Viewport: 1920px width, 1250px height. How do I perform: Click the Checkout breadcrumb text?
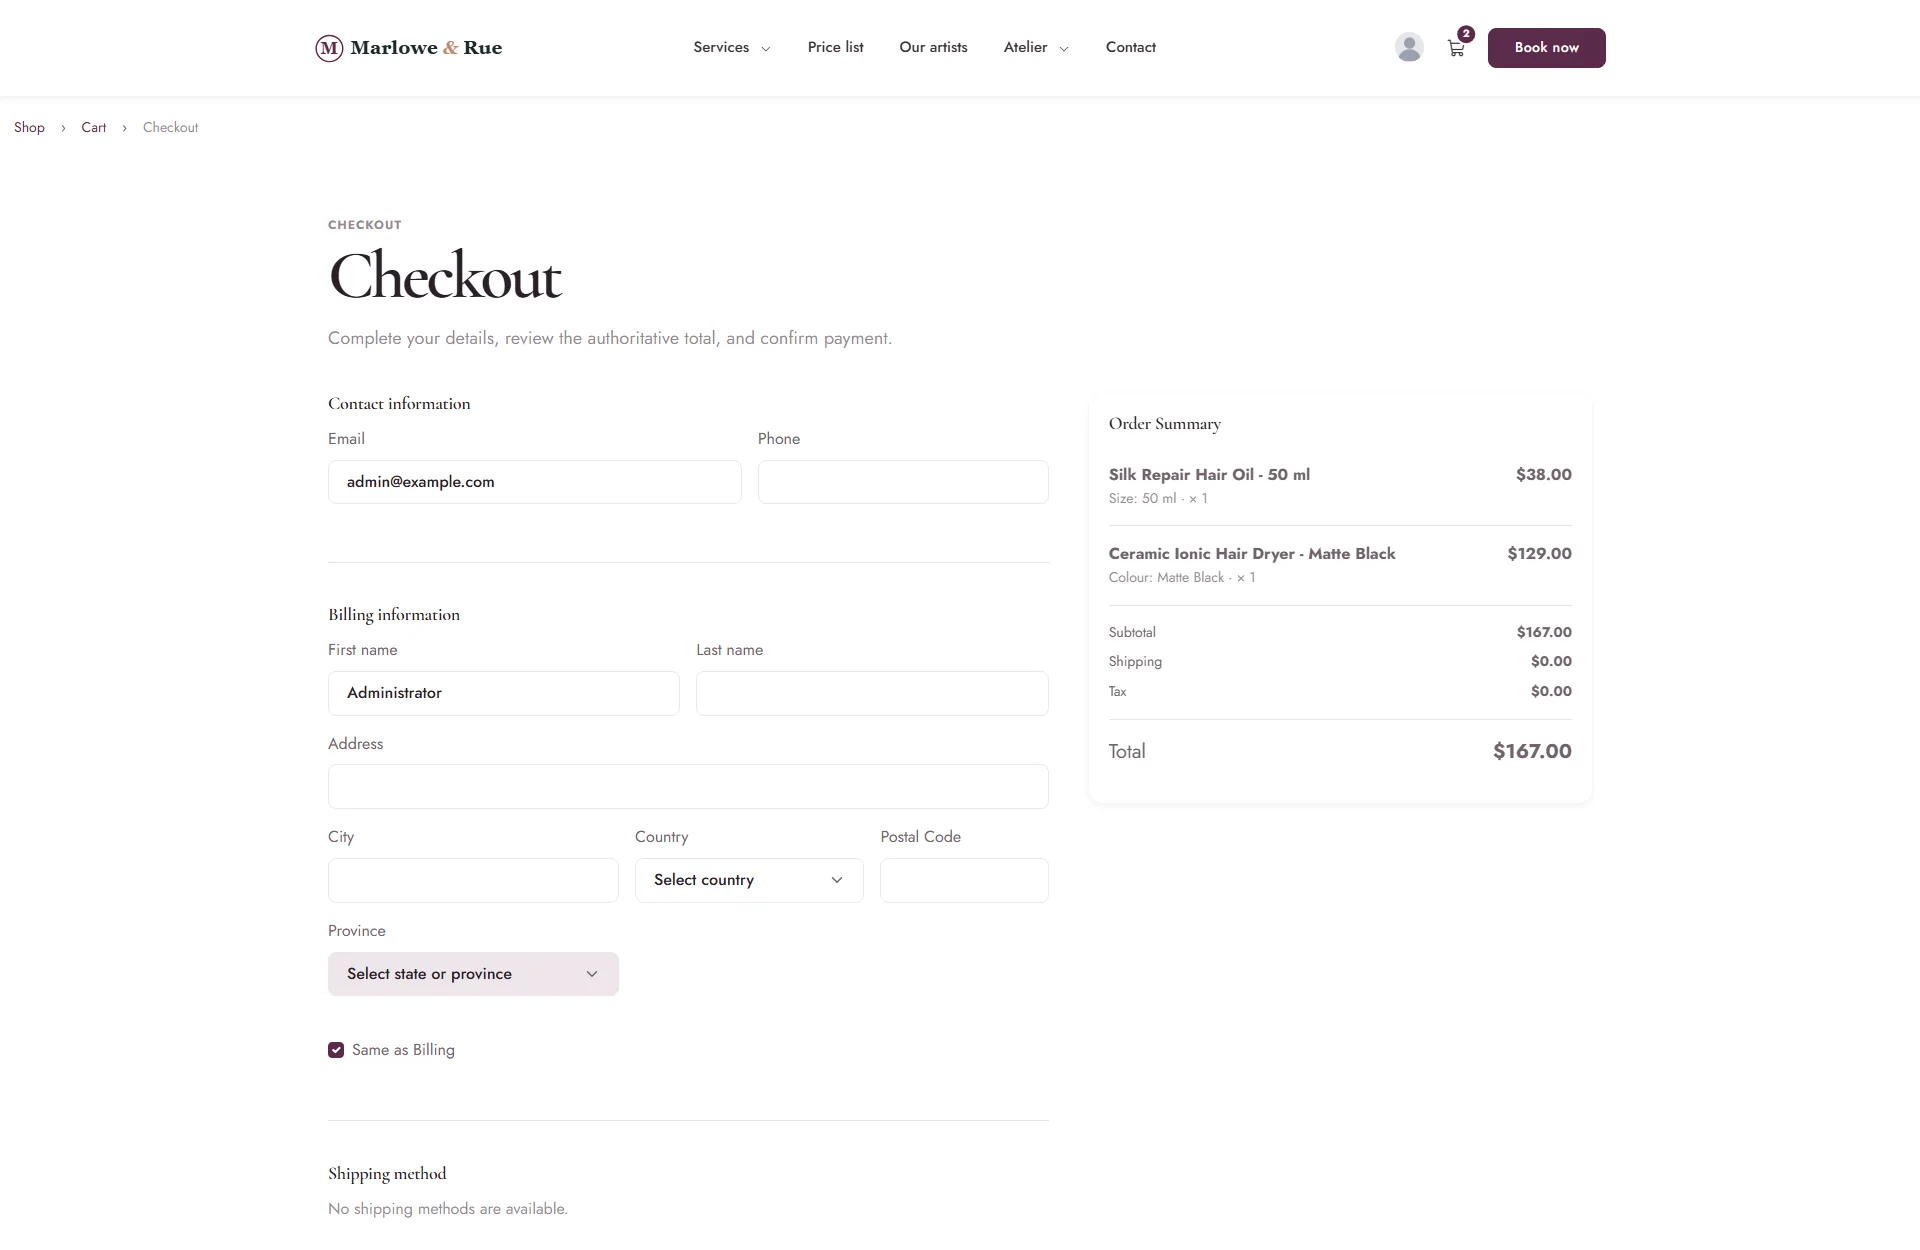(170, 127)
